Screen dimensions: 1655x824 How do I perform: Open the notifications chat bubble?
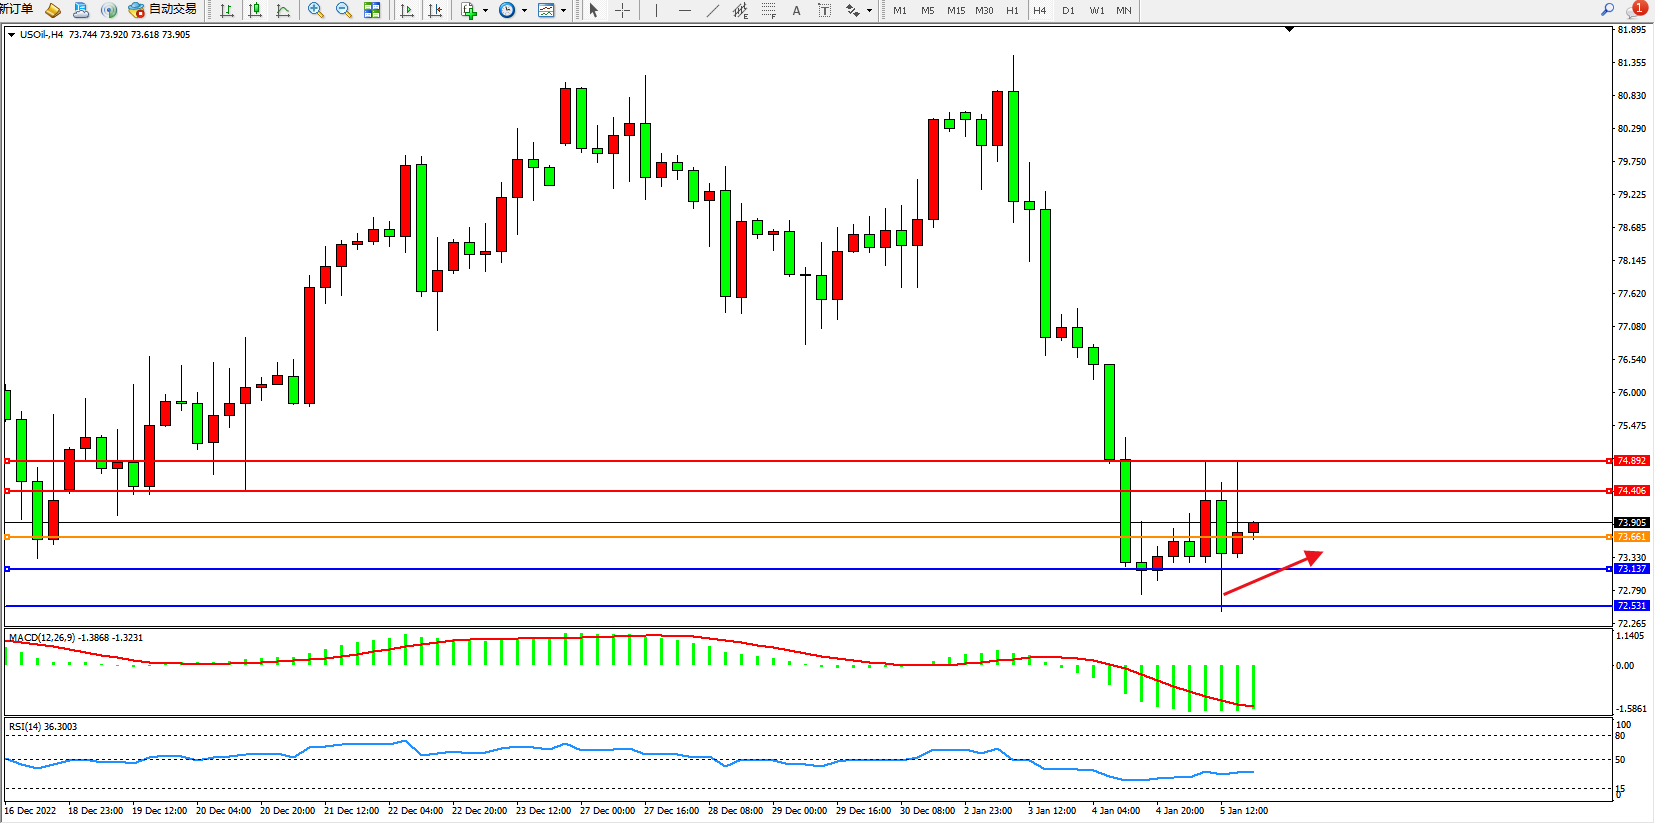pyautogui.click(x=1634, y=10)
